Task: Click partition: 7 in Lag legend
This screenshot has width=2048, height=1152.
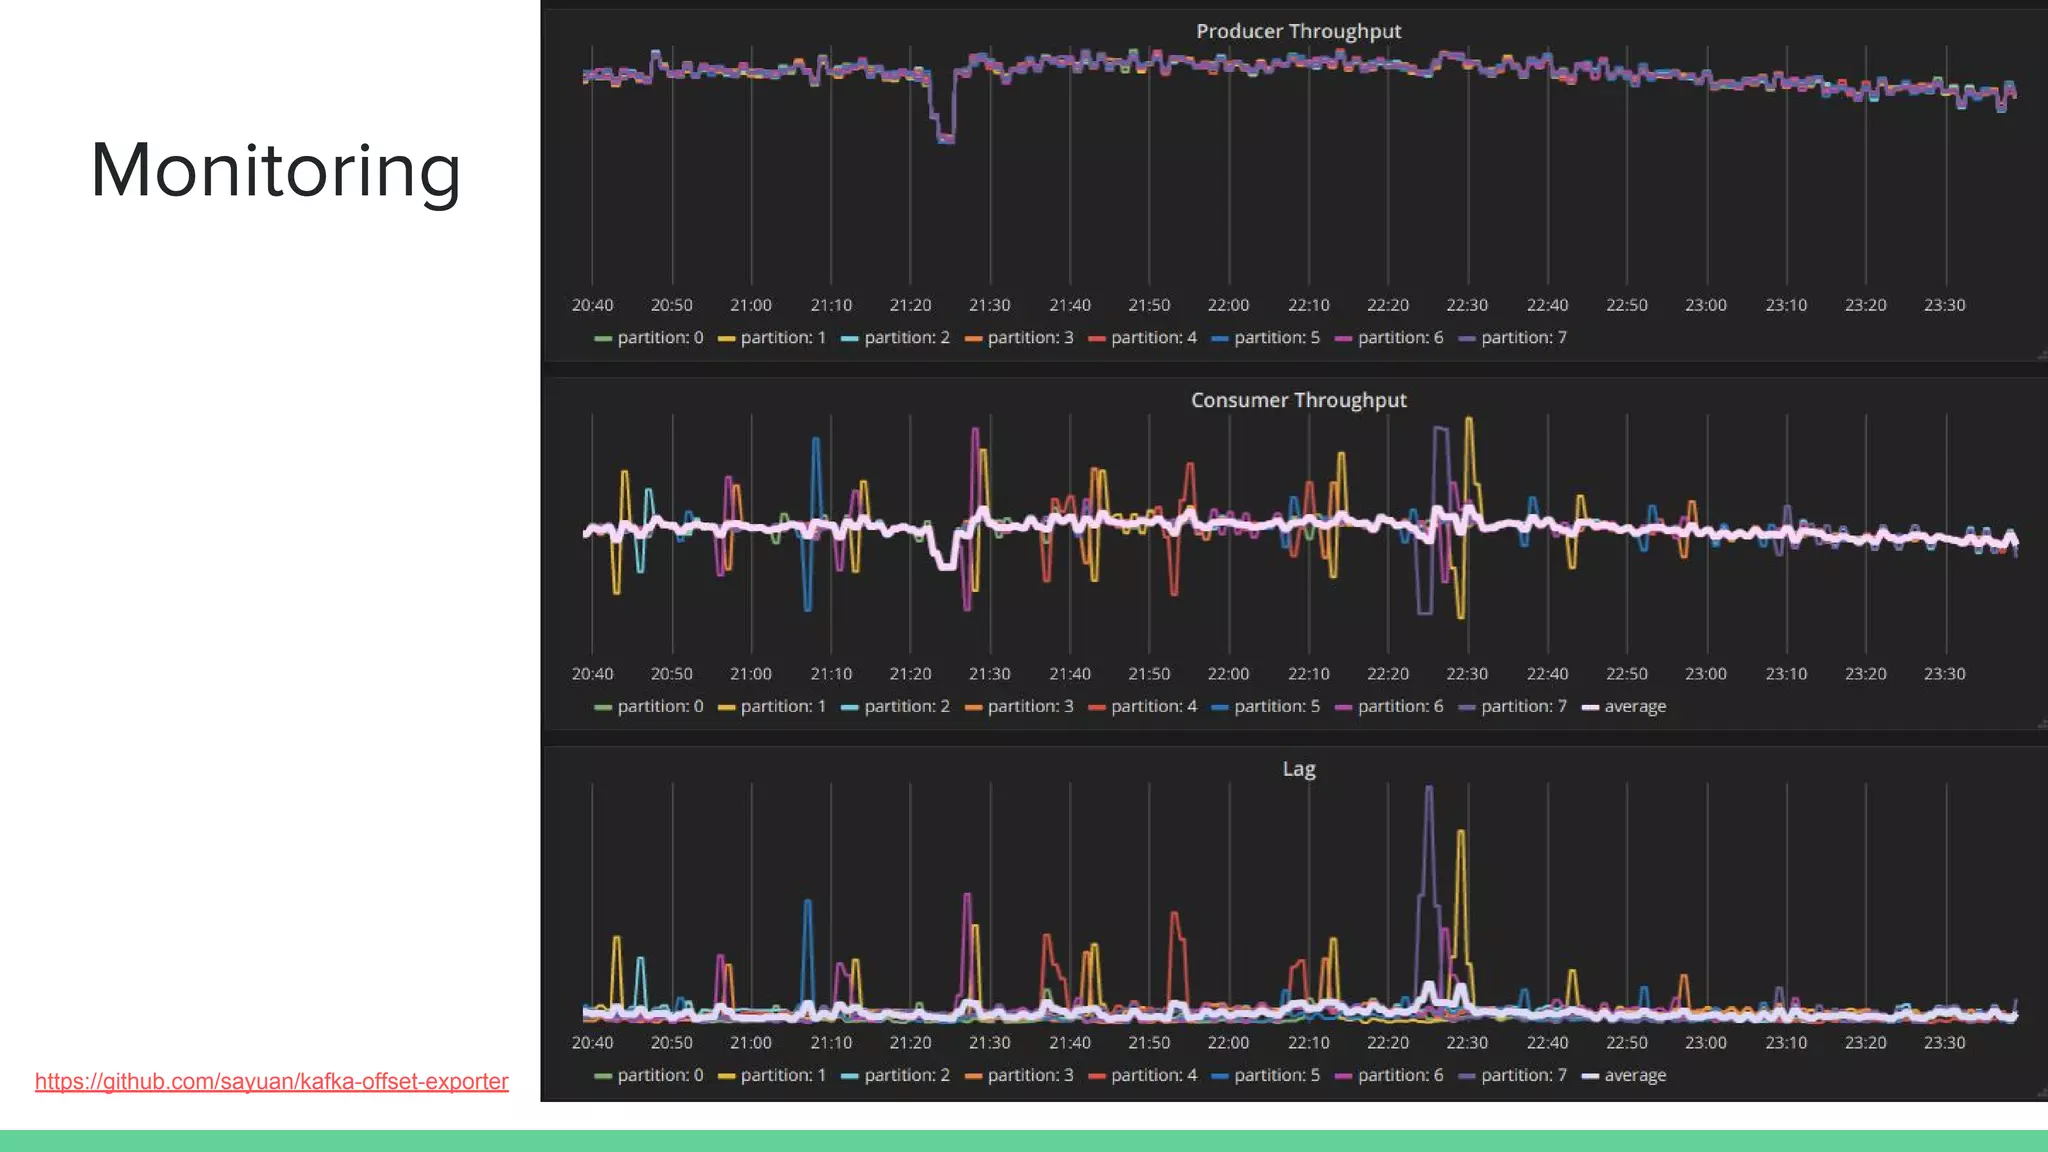Action: point(1523,1076)
